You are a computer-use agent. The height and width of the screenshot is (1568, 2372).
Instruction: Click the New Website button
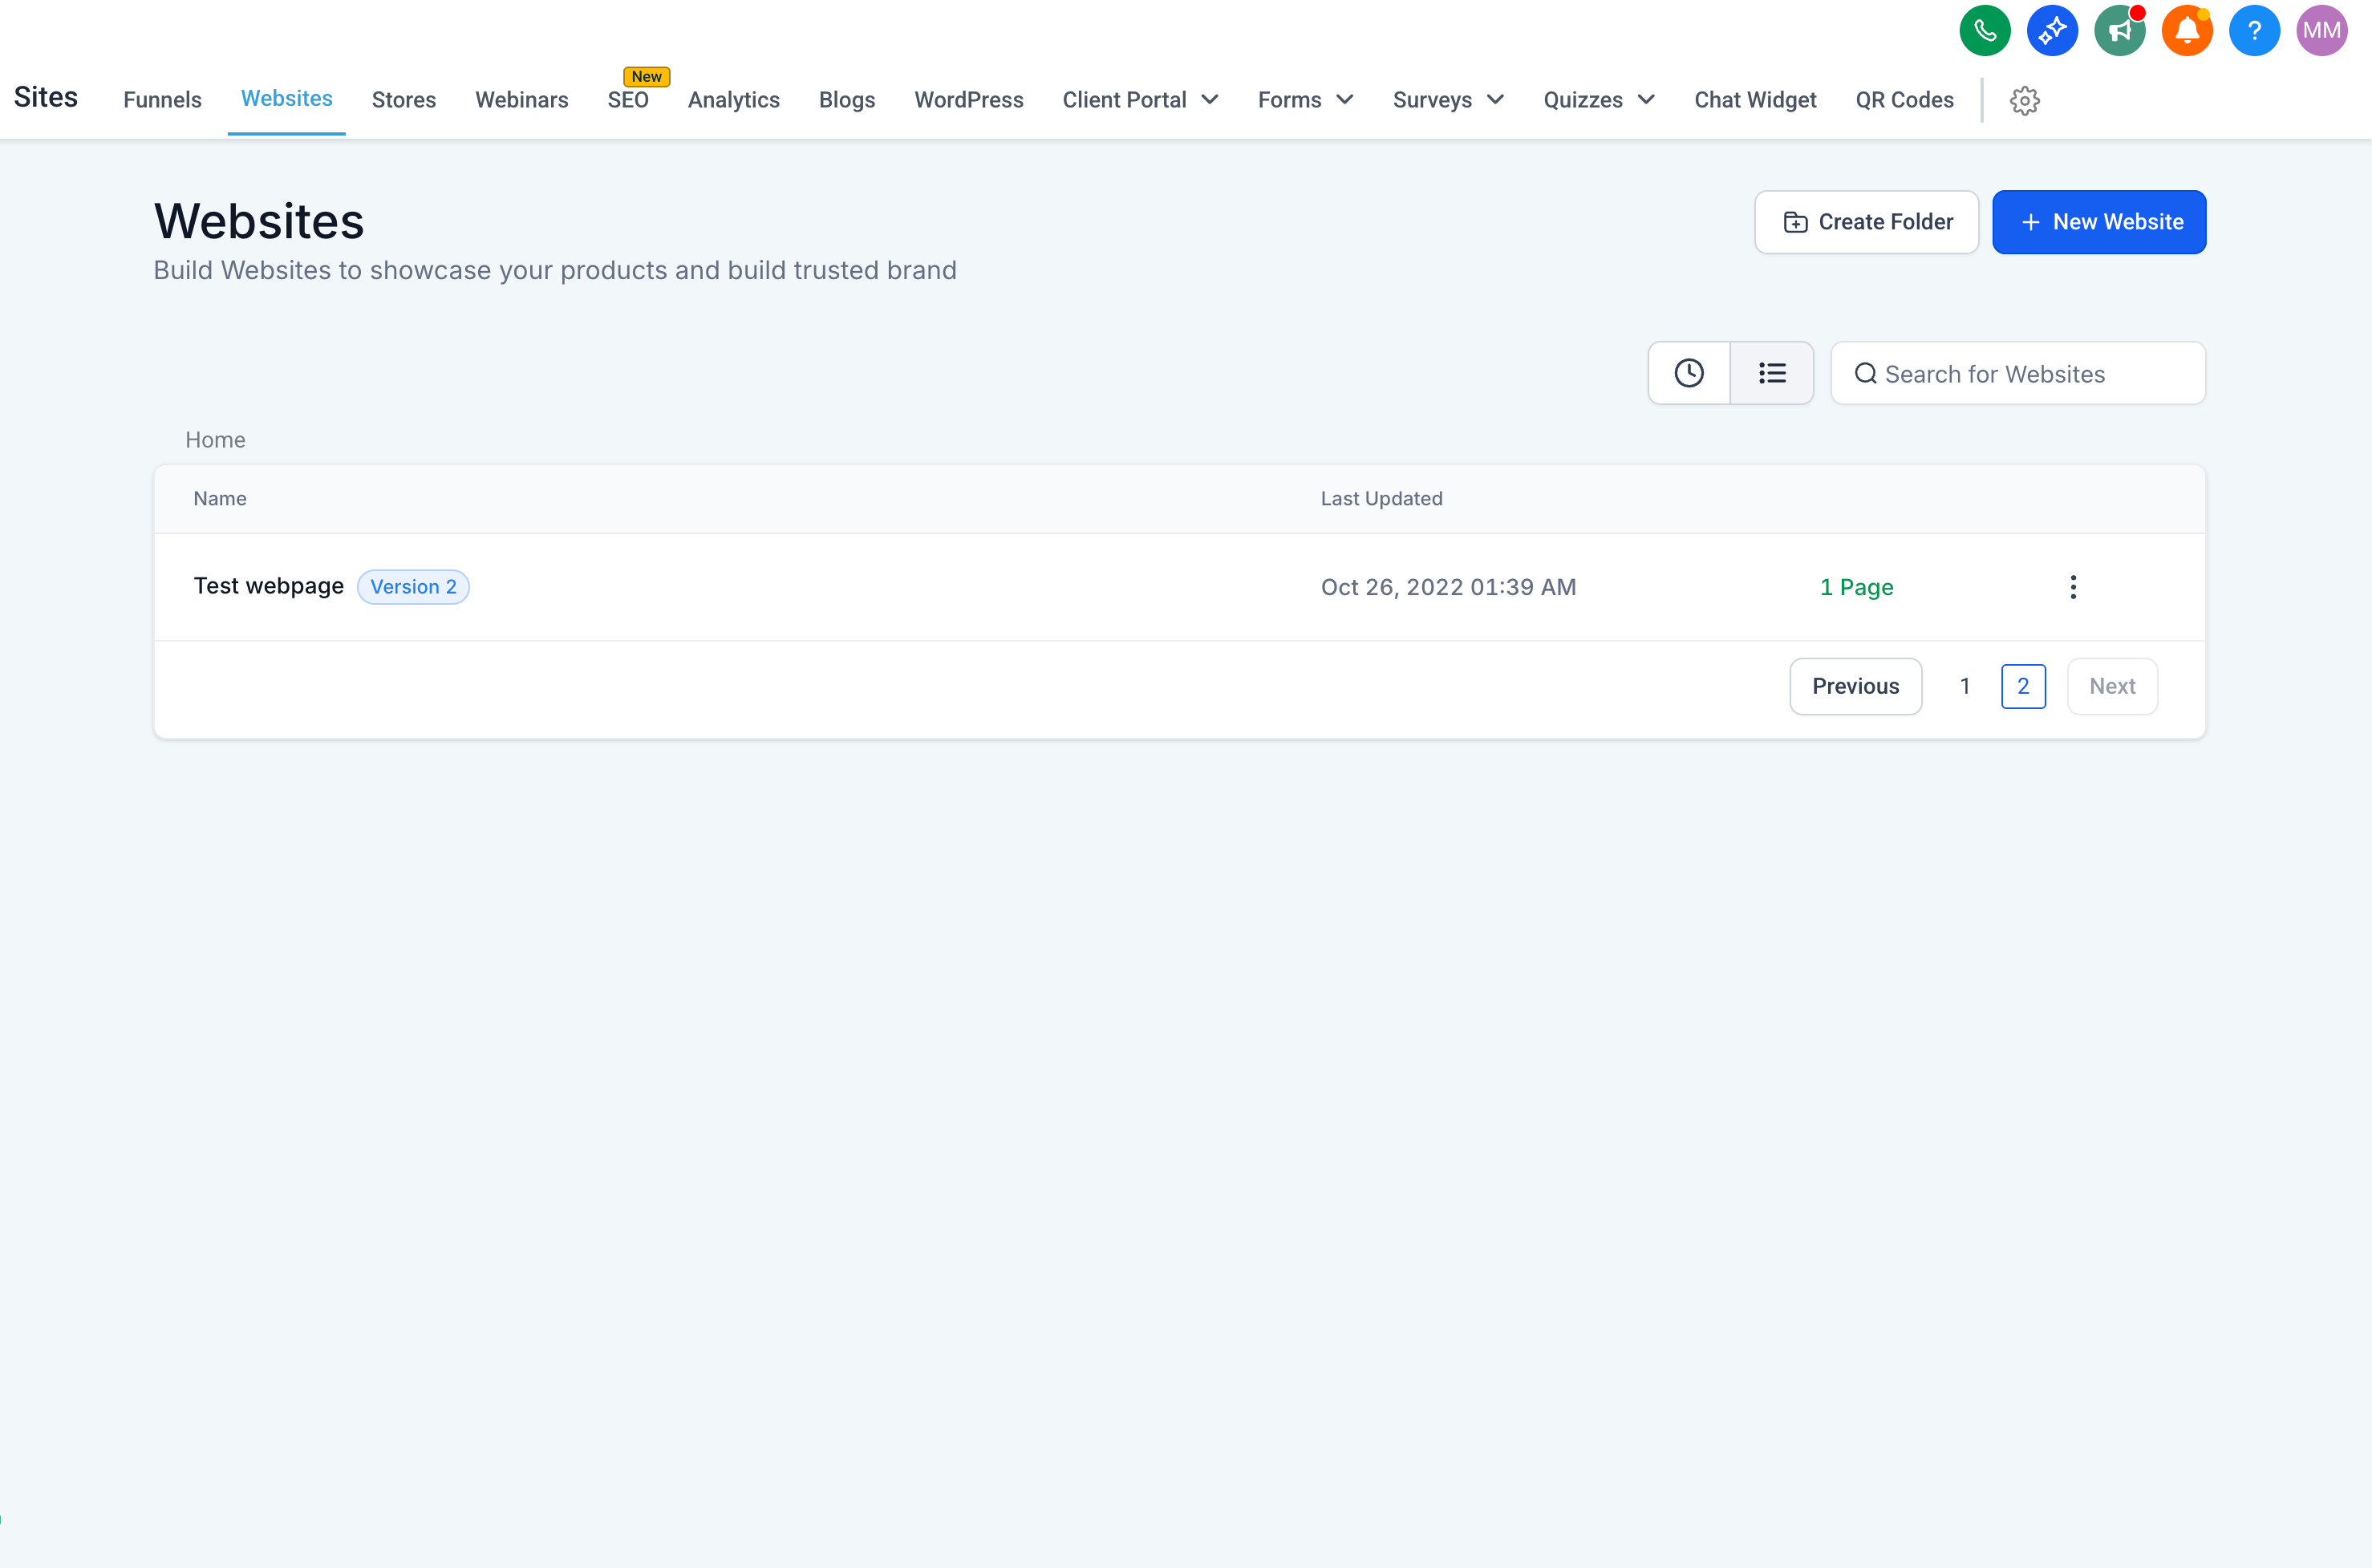[x=2099, y=221]
